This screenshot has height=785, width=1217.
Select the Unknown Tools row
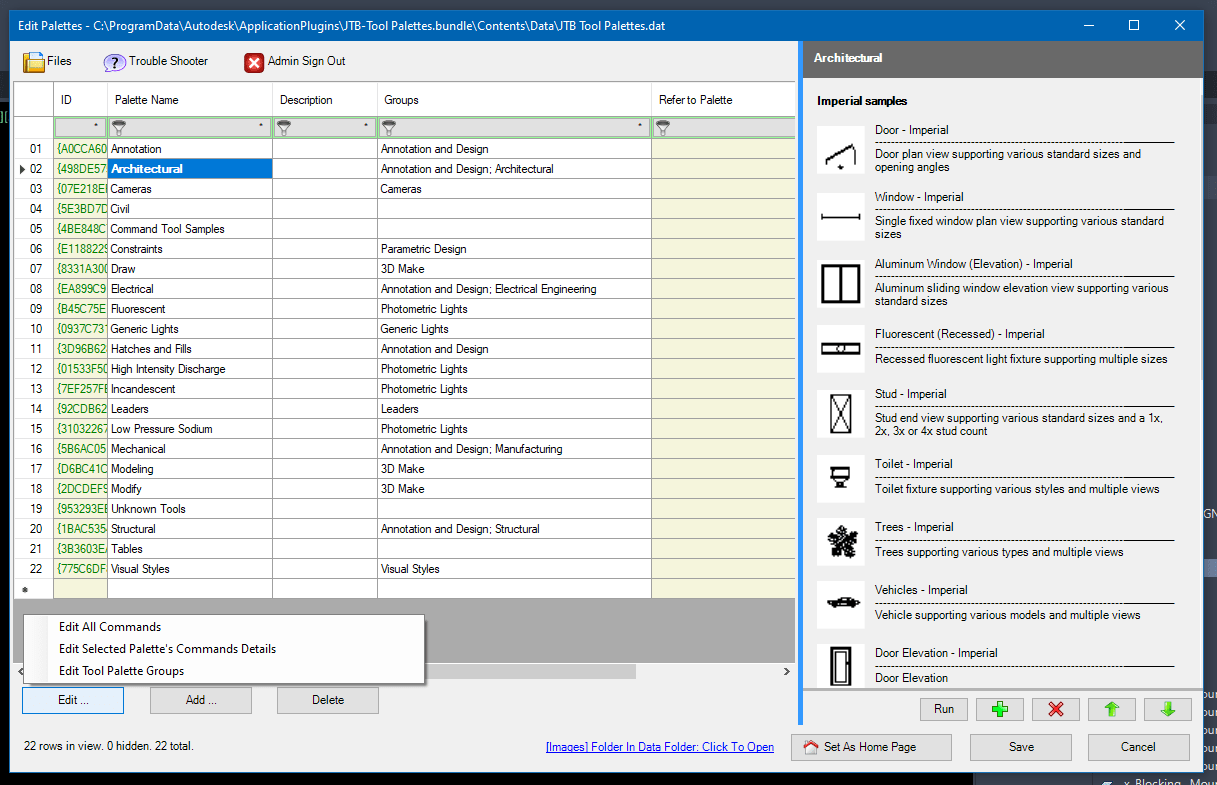(190, 509)
